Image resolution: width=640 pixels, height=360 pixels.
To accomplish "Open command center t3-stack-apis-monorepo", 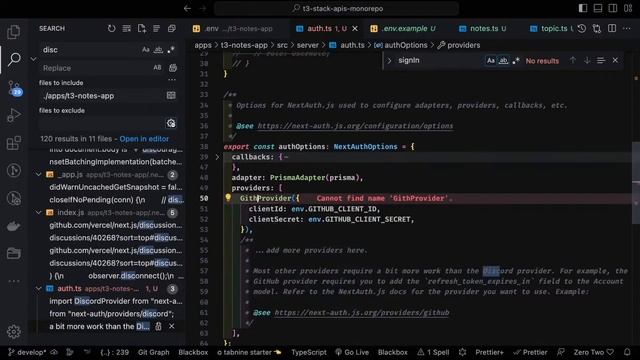I will (337, 8).
